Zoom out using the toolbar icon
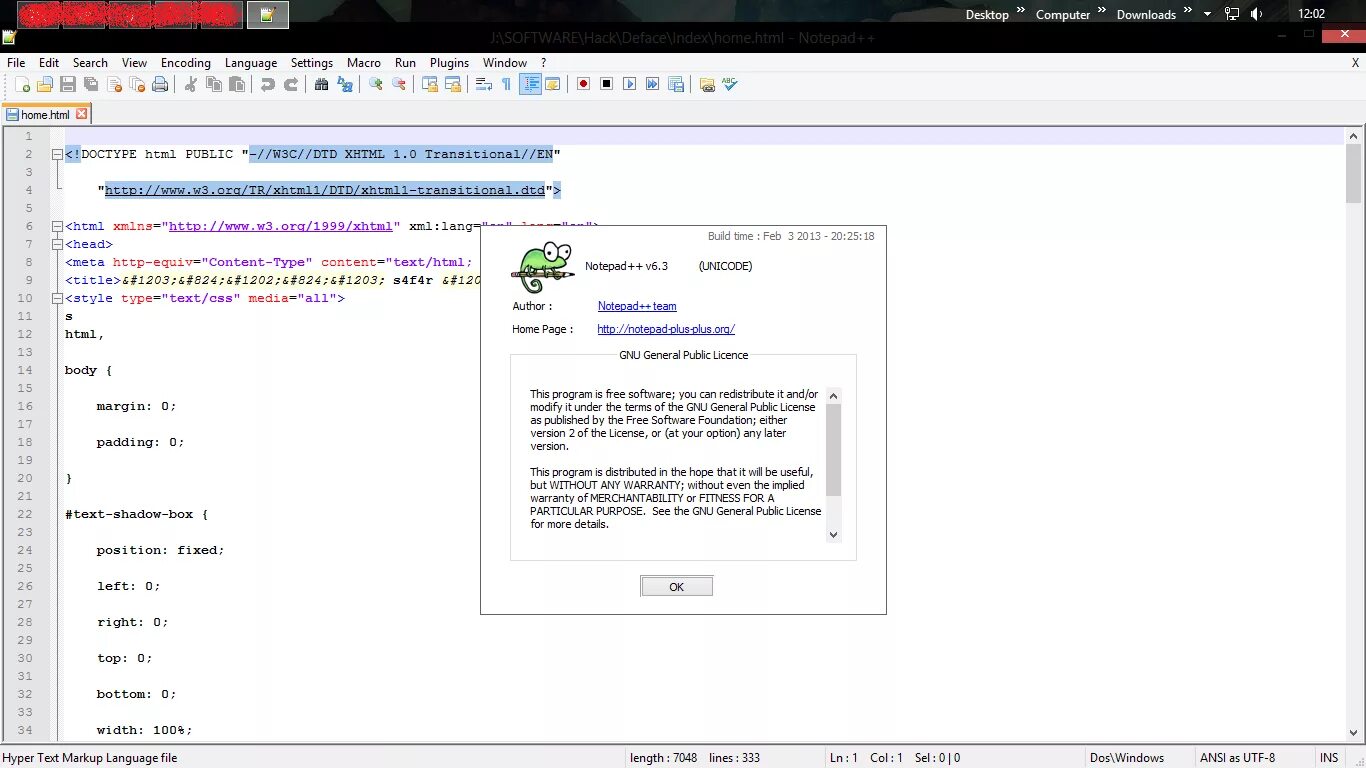The width and height of the screenshot is (1366, 768). 399,84
